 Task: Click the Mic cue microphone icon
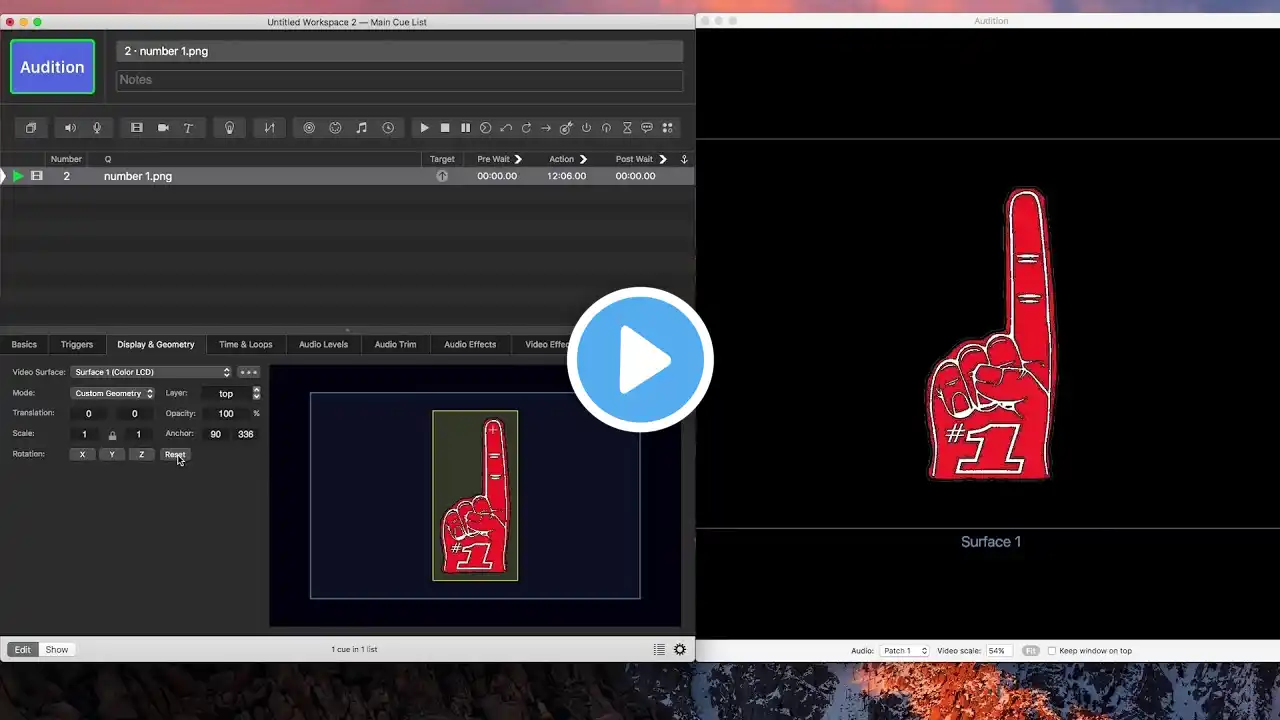97,128
